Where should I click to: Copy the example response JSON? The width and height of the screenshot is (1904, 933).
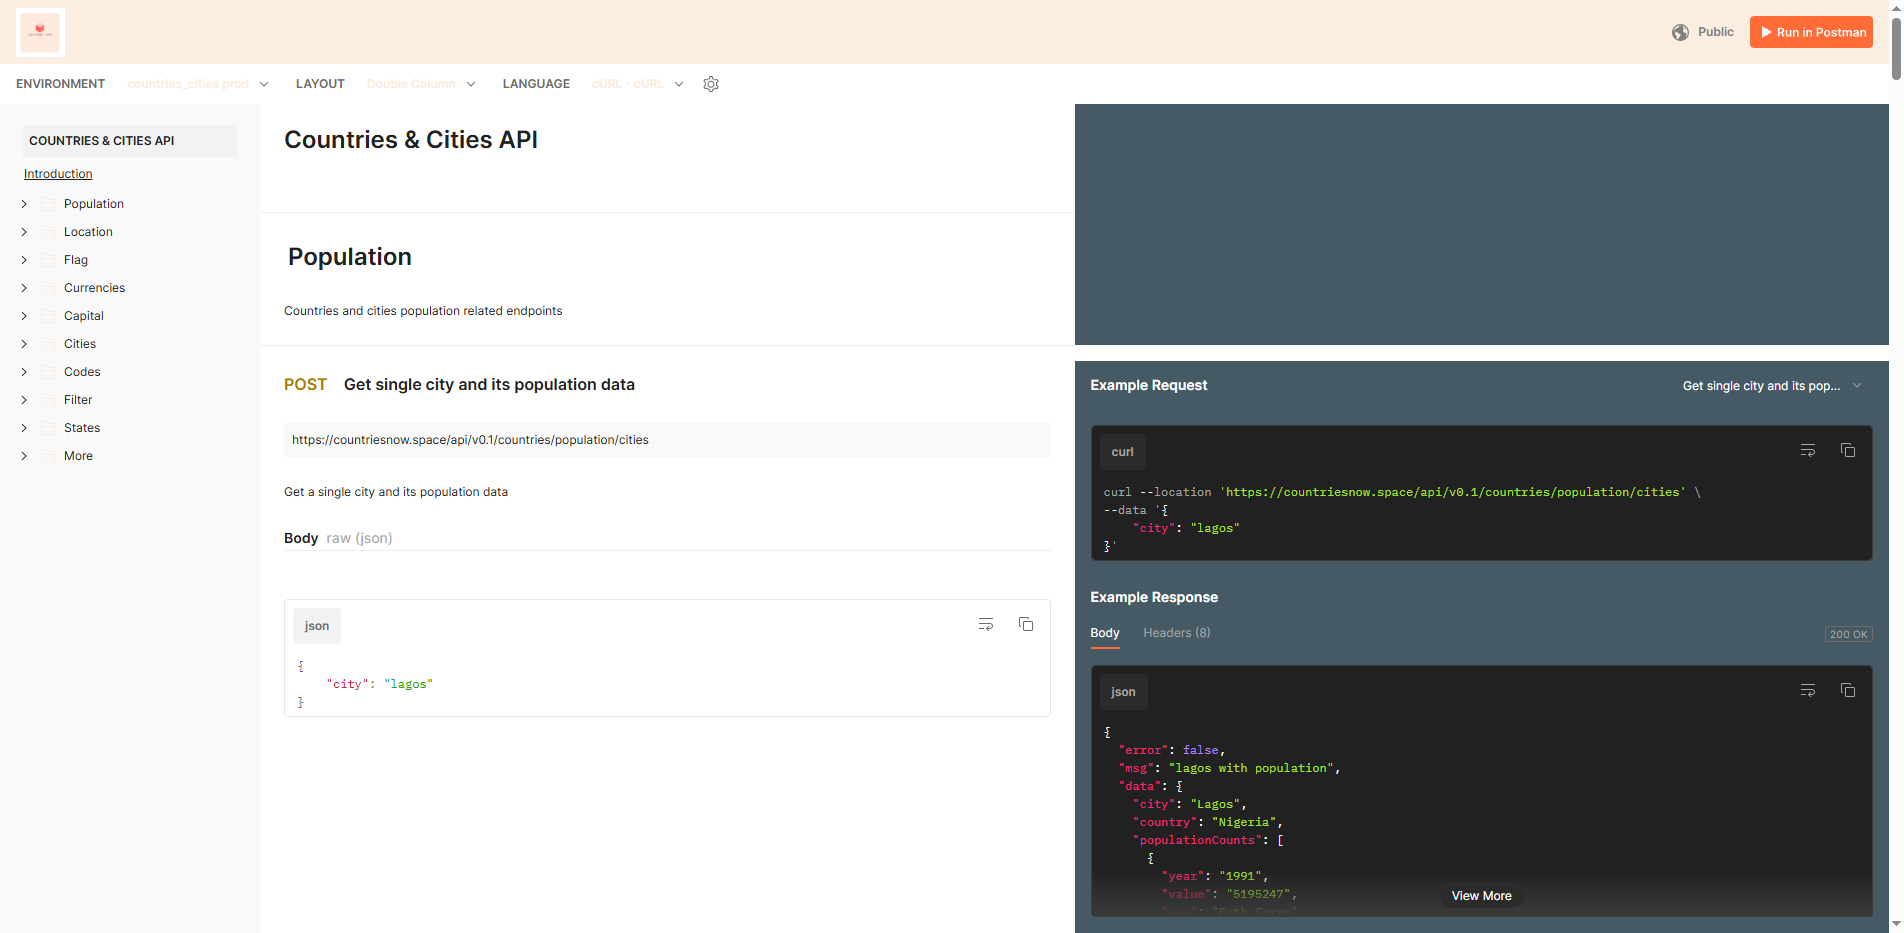1847,690
